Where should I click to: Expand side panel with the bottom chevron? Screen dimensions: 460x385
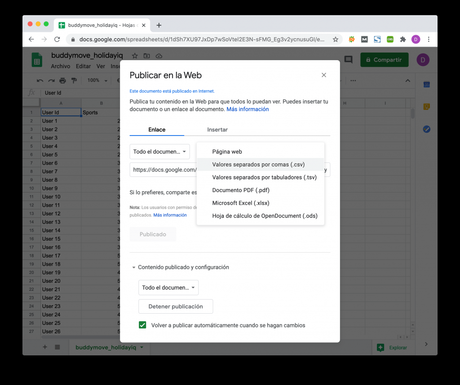coord(426,344)
